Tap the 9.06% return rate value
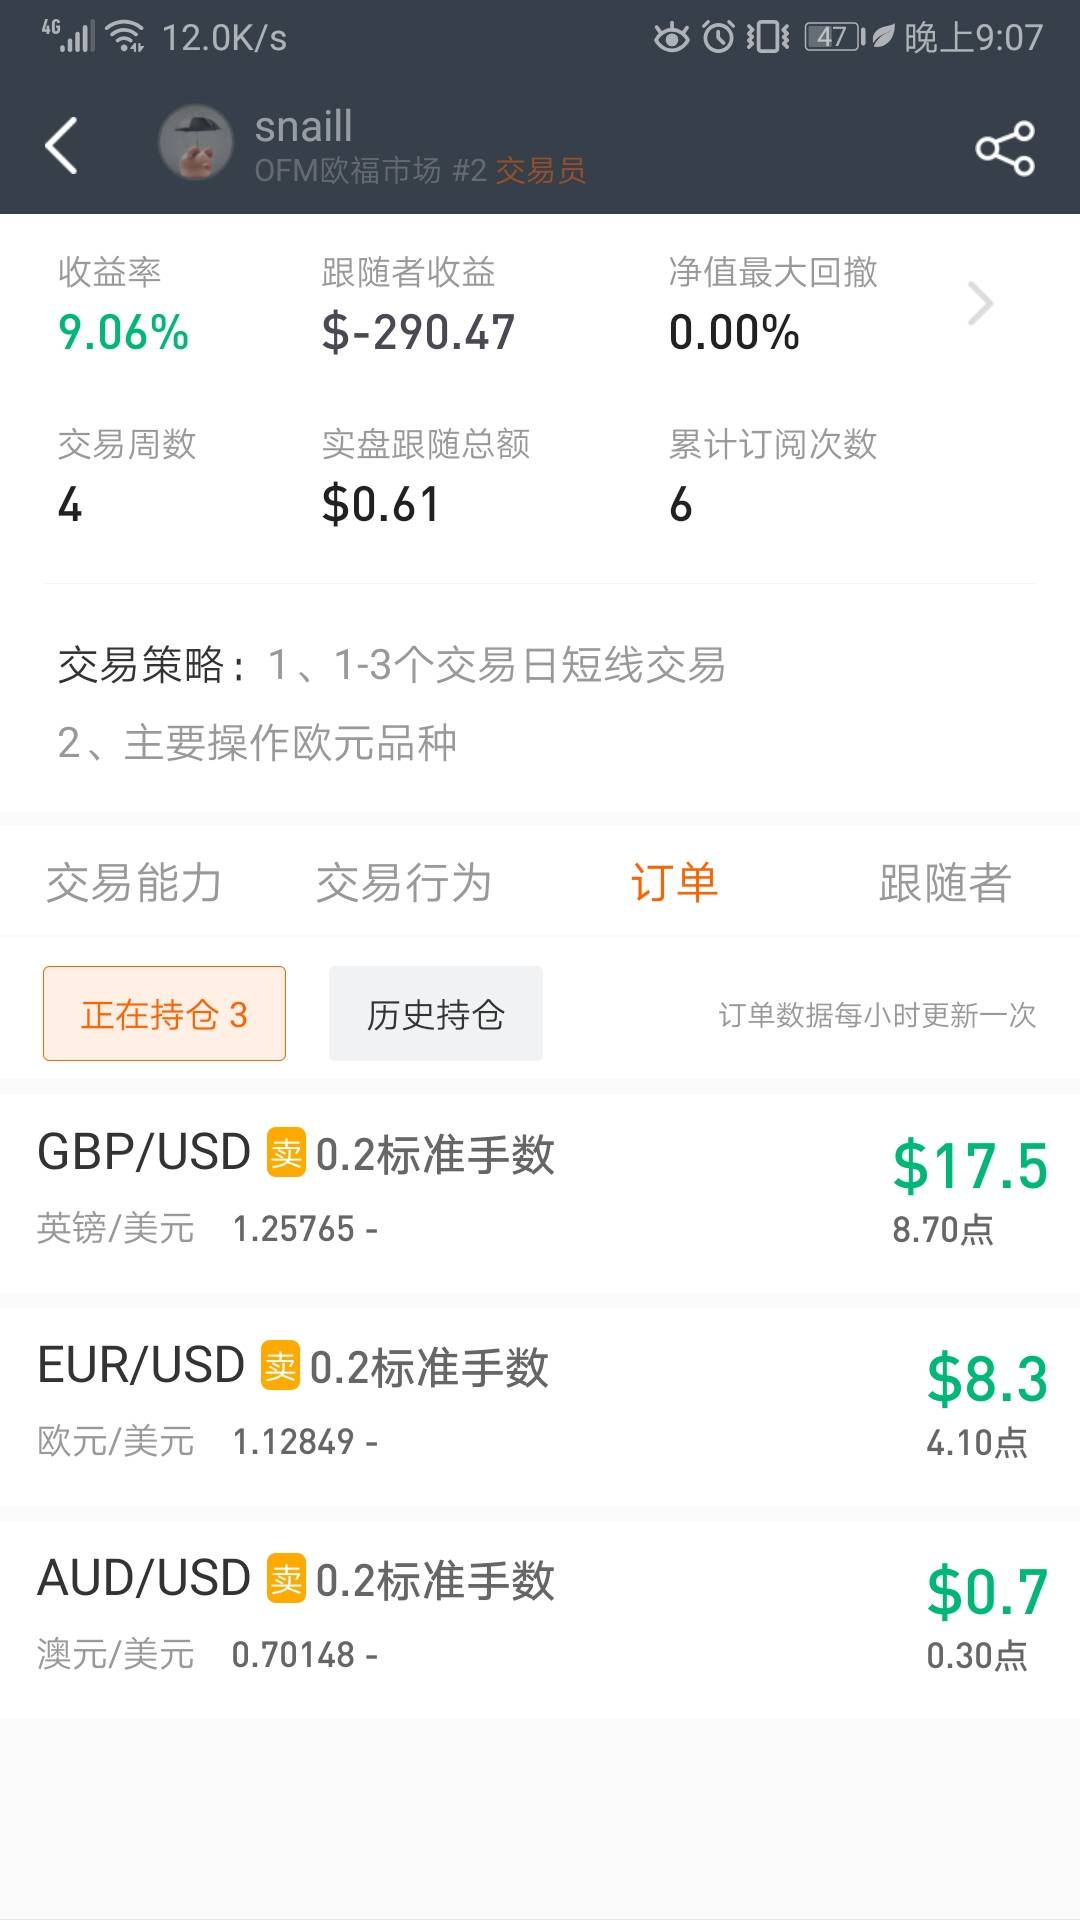Screen dimensions: 1080x1920 124,333
